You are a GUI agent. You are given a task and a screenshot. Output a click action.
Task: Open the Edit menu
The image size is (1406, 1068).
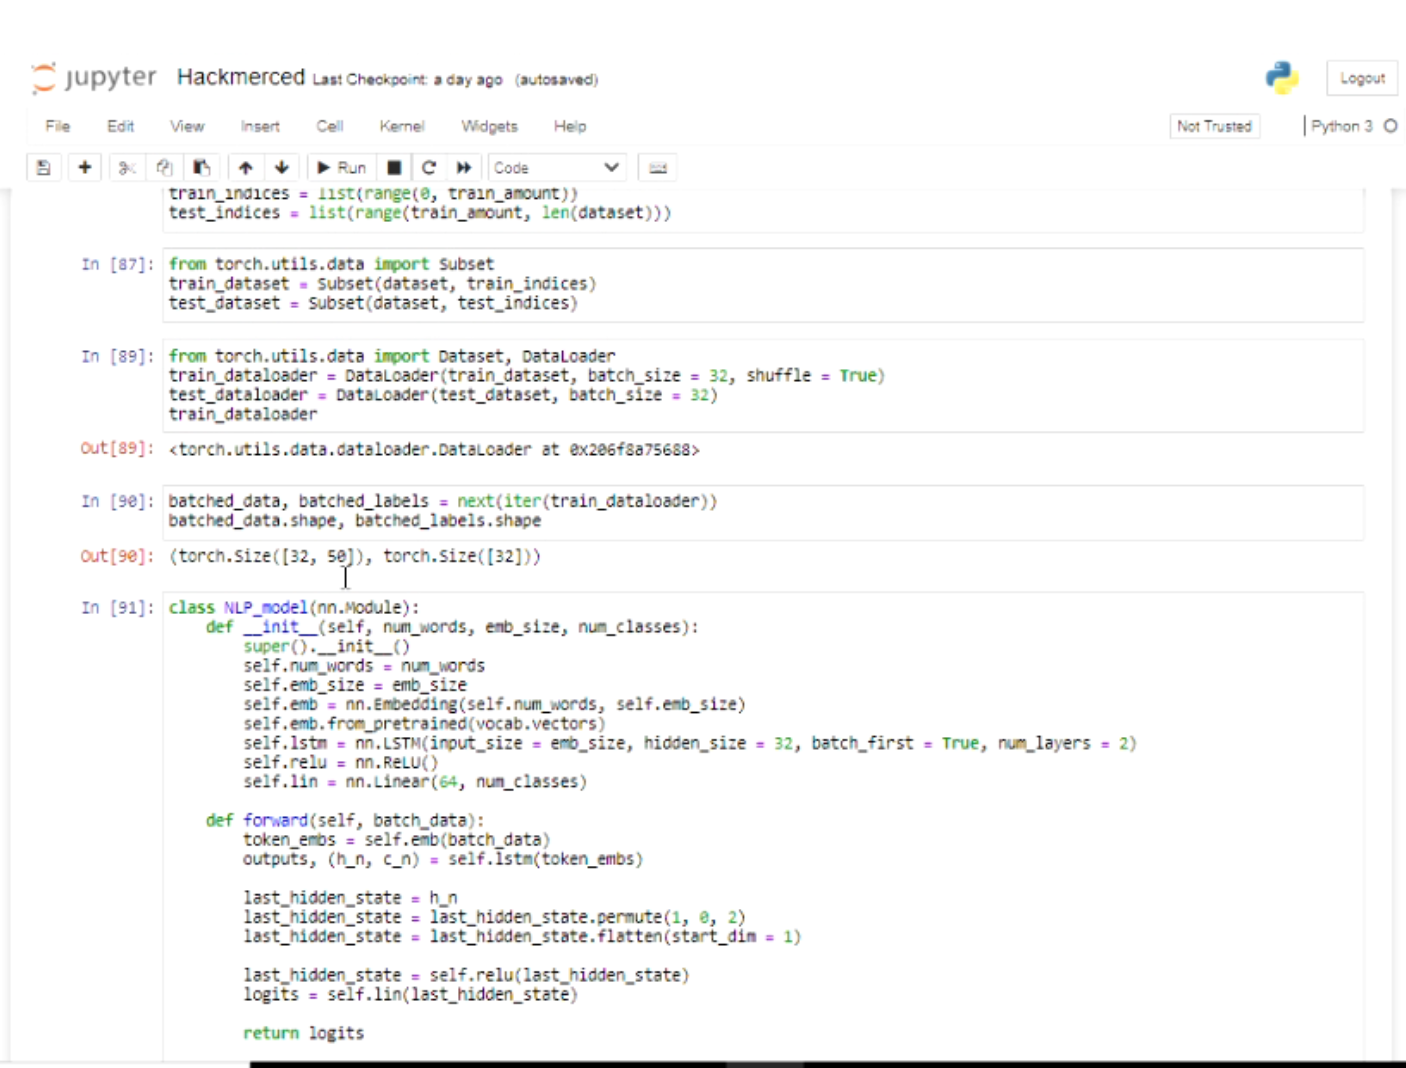pyautogui.click(x=121, y=126)
